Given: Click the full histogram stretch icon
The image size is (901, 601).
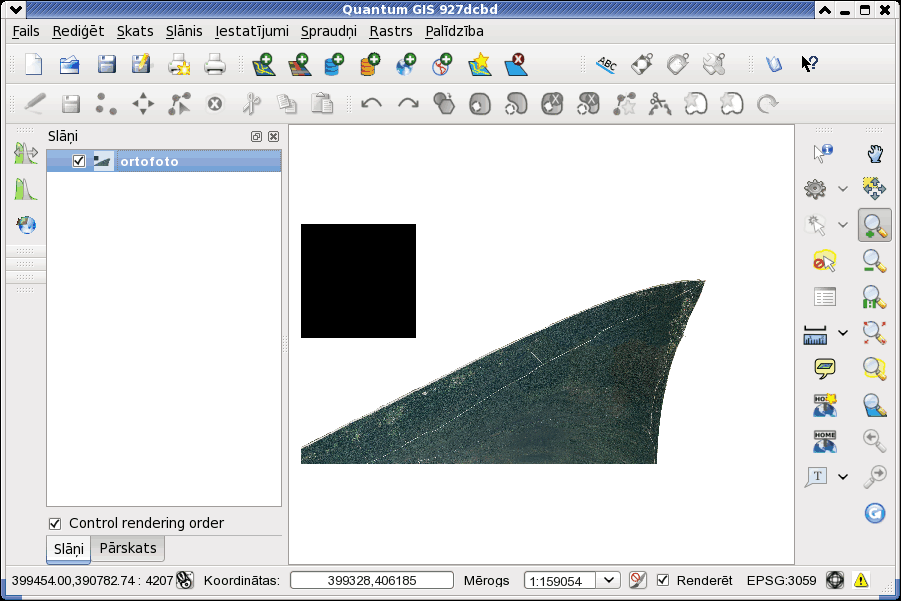Looking at the screenshot, I should tap(26, 189).
